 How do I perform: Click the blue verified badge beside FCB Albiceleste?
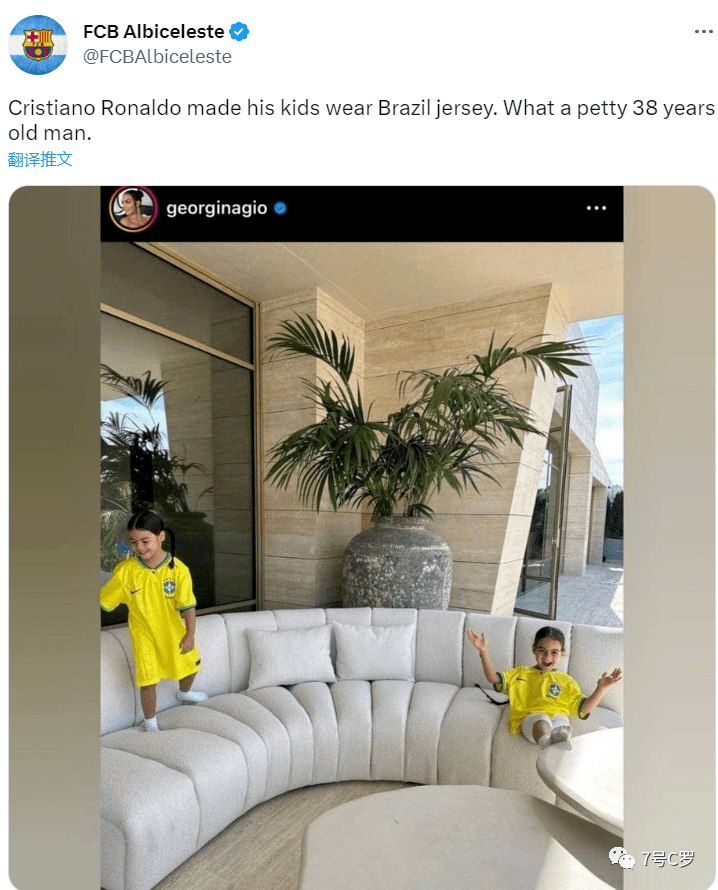(x=239, y=32)
